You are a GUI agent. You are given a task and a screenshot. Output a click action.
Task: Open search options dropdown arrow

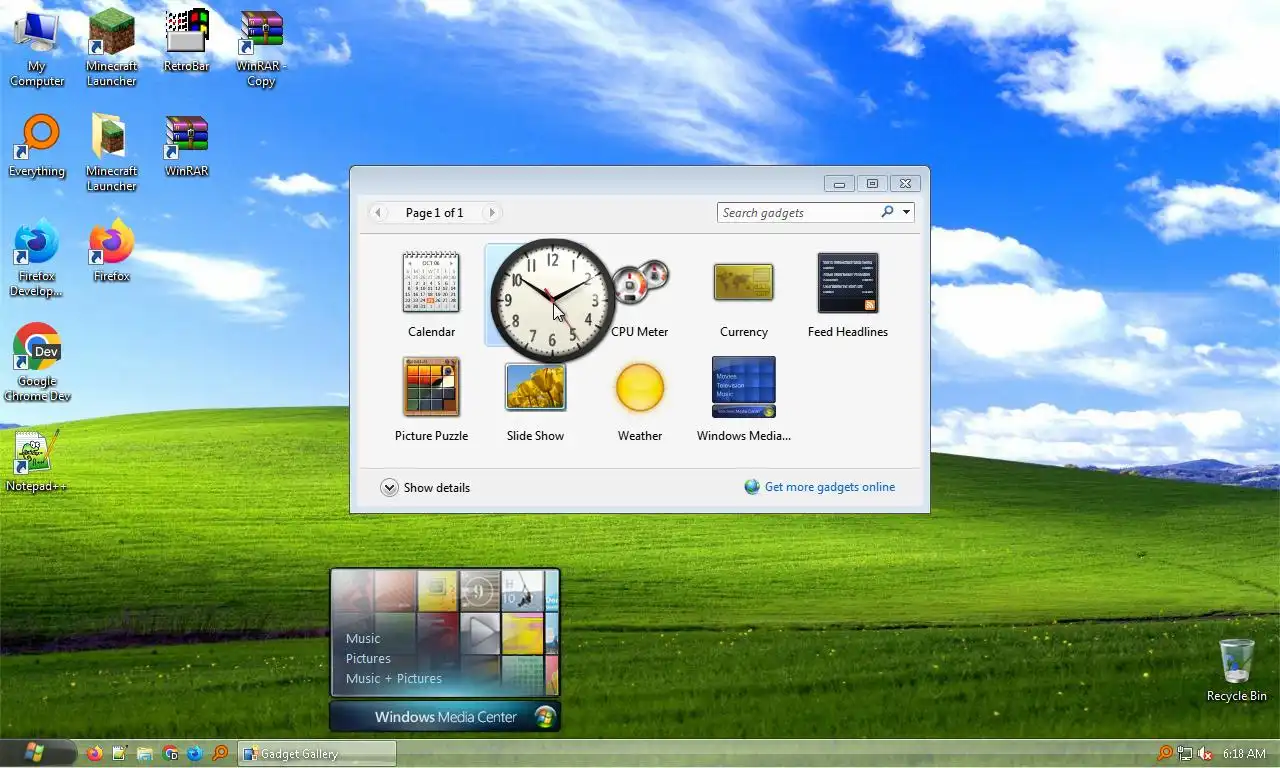pyautogui.click(x=906, y=212)
